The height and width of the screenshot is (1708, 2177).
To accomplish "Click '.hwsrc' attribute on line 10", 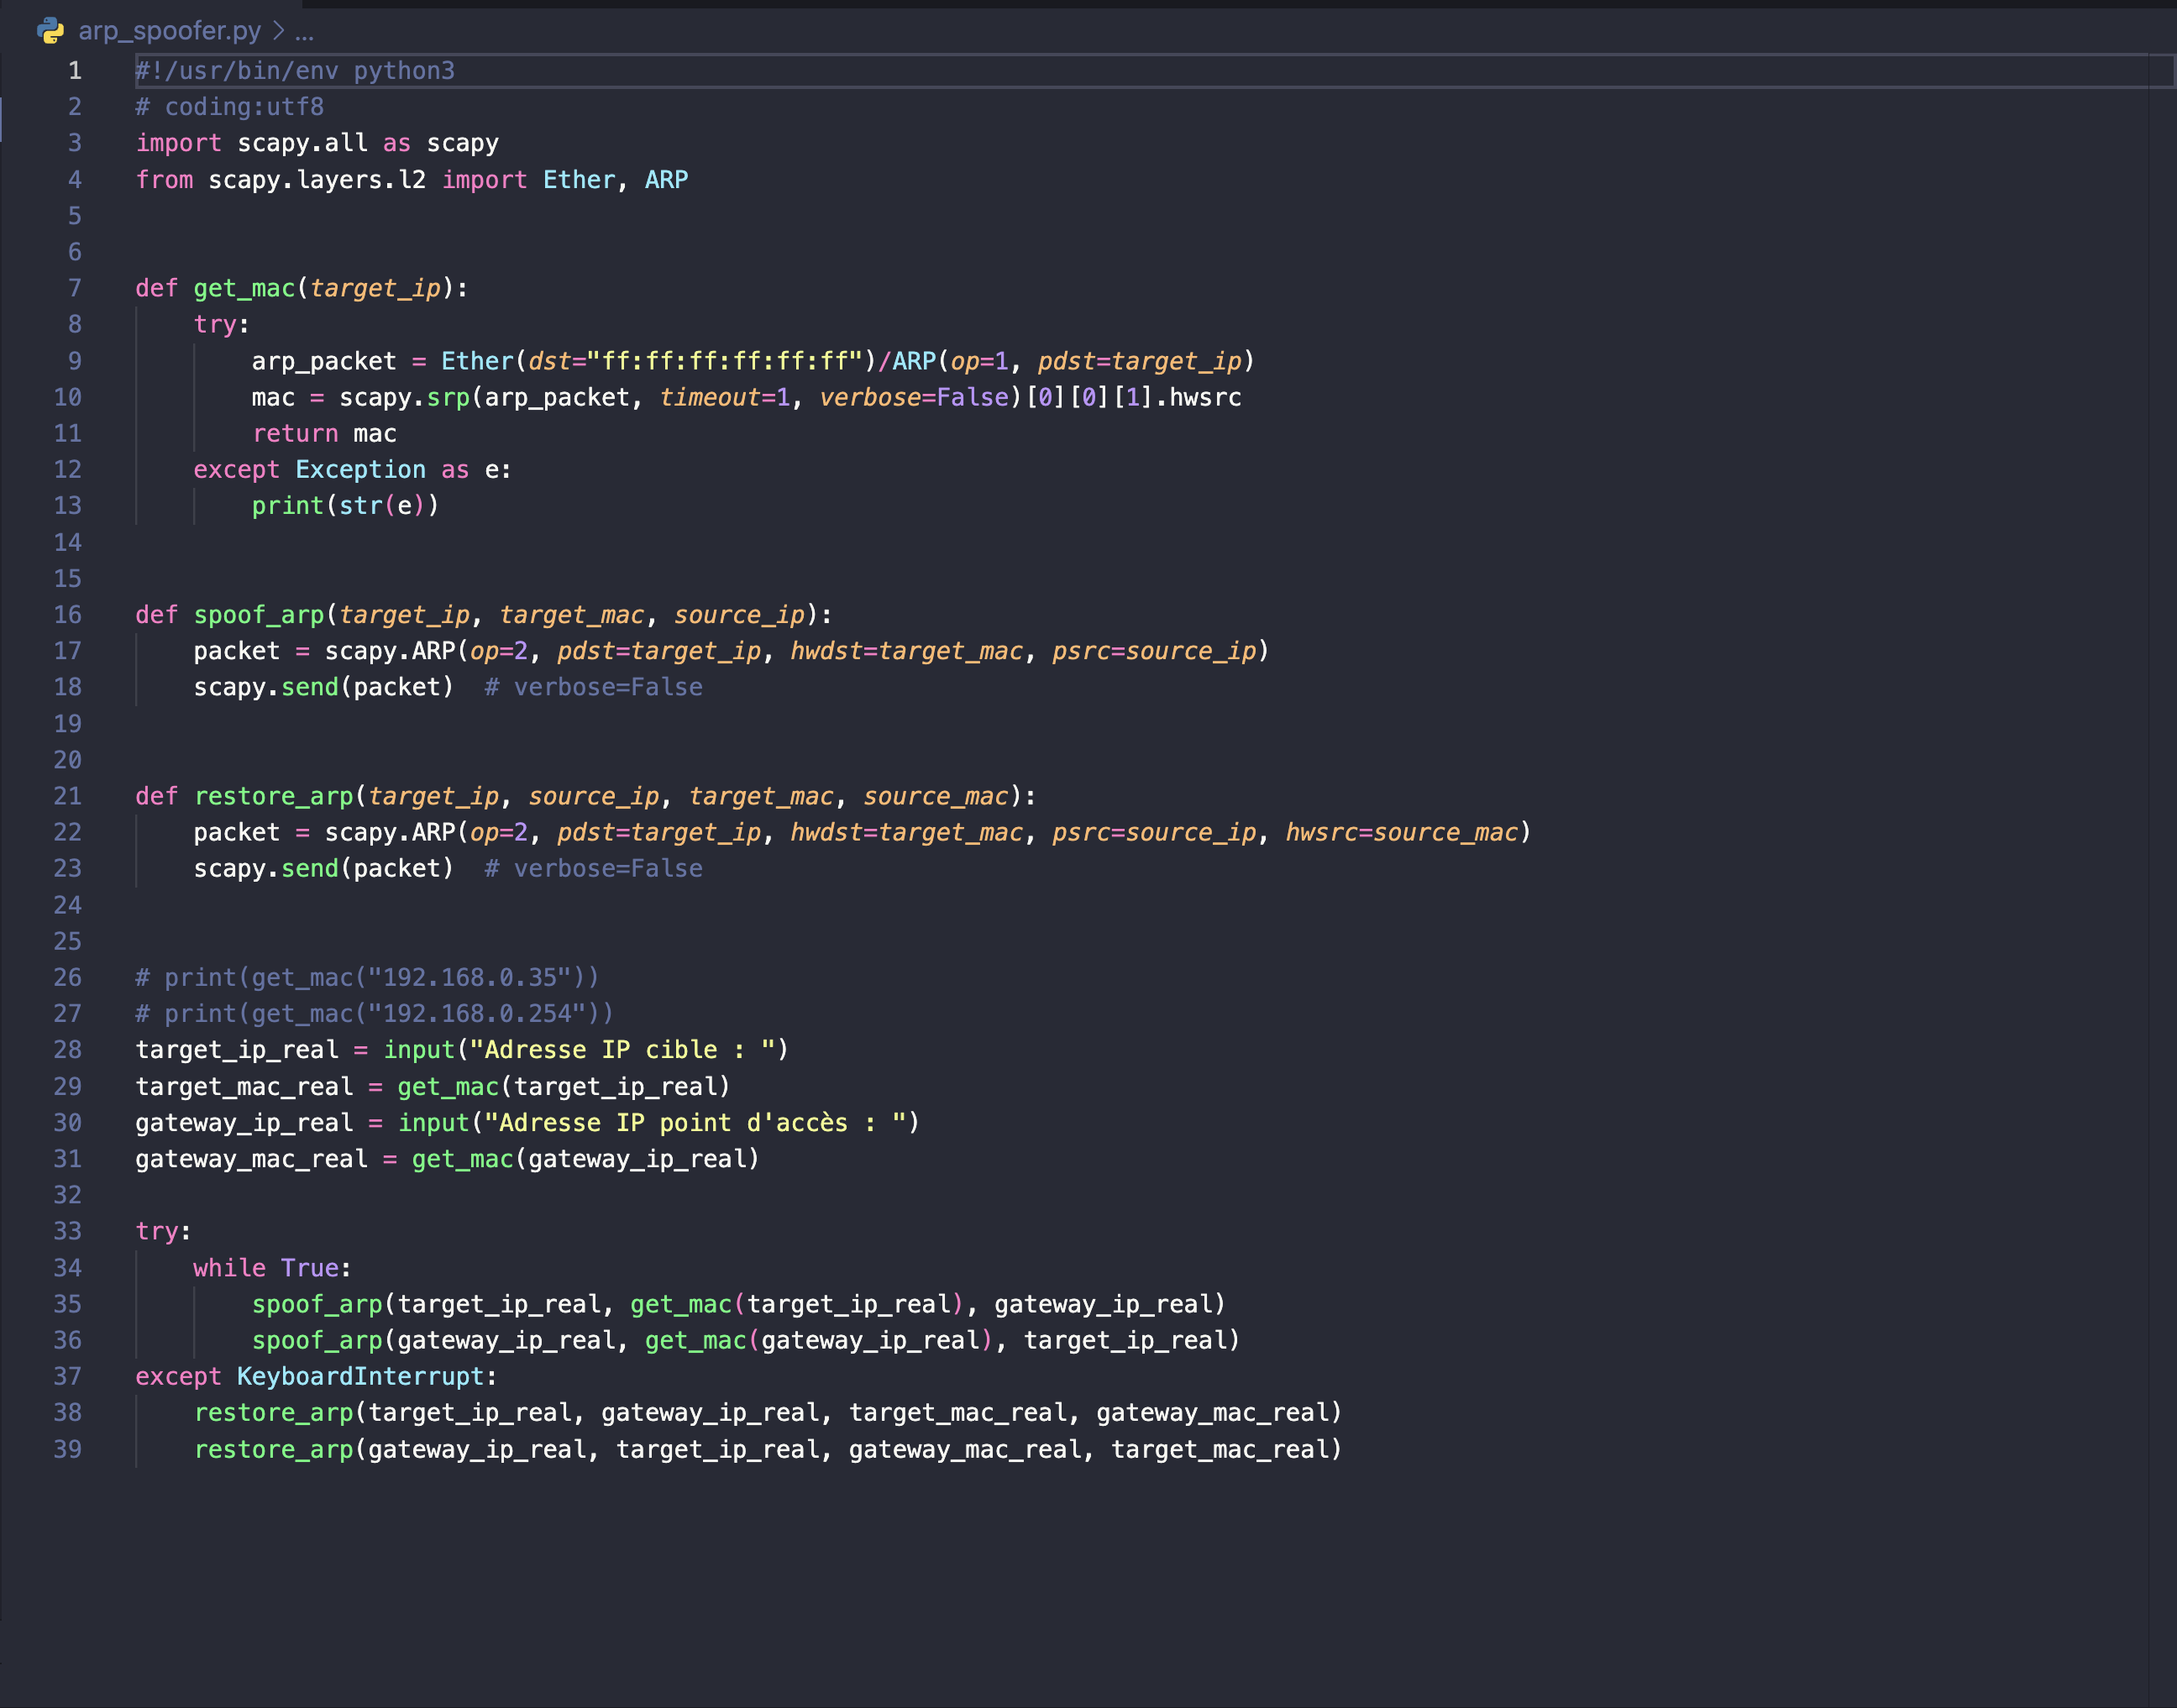I will [1199, 397].
